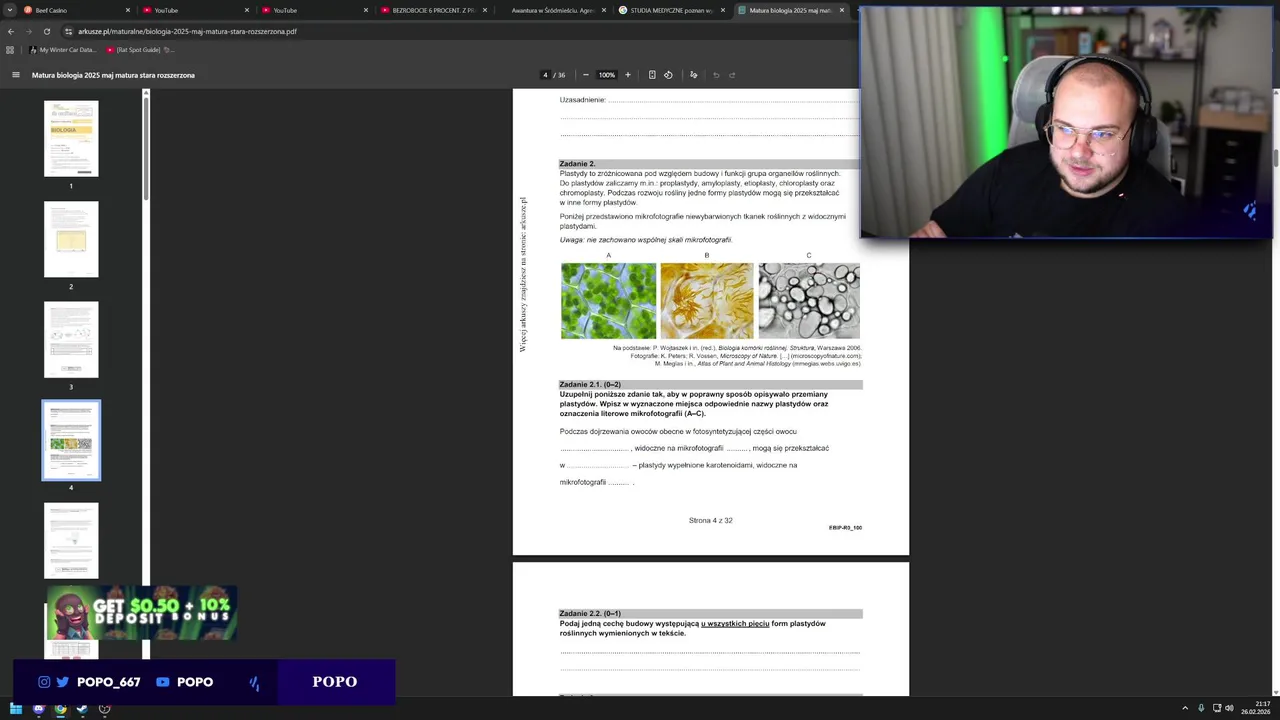Click the 'Uzasadnienie:' label text
The height and width of the screenshot is (720, 1280).
582,100
